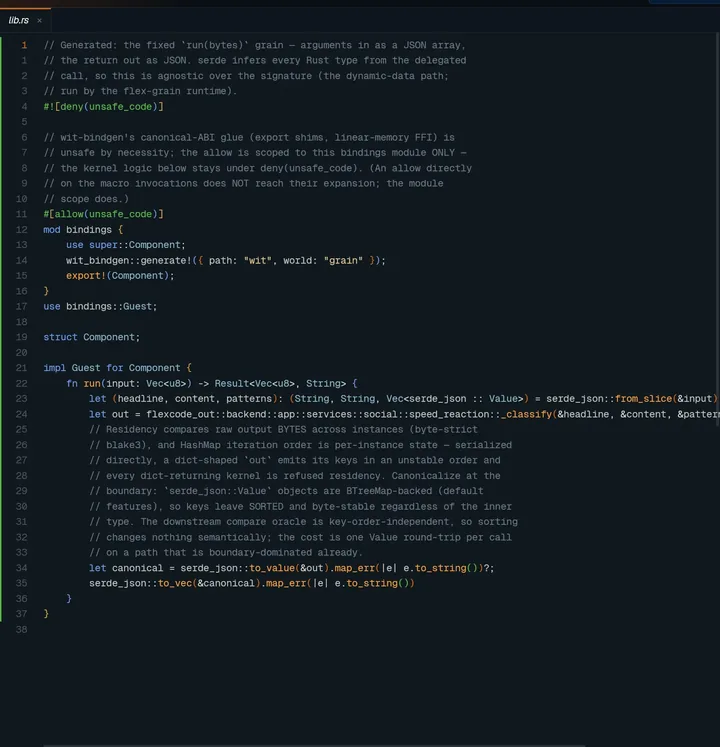Click the canonical variable in the let statement
Image resolution: width=720 pixels, height=747 pixels.
point(137,568)
